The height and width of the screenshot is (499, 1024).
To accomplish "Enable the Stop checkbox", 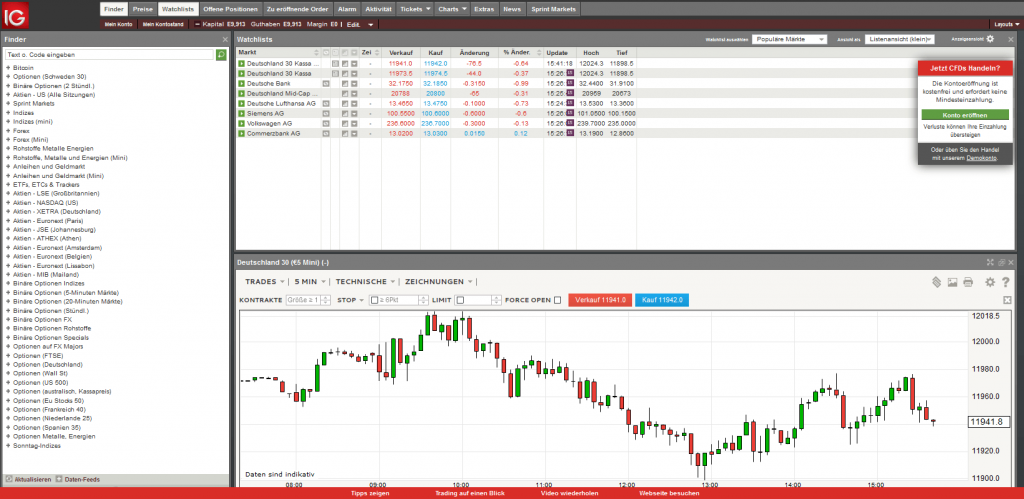I will pyautogui.click(x=374, y=300).
